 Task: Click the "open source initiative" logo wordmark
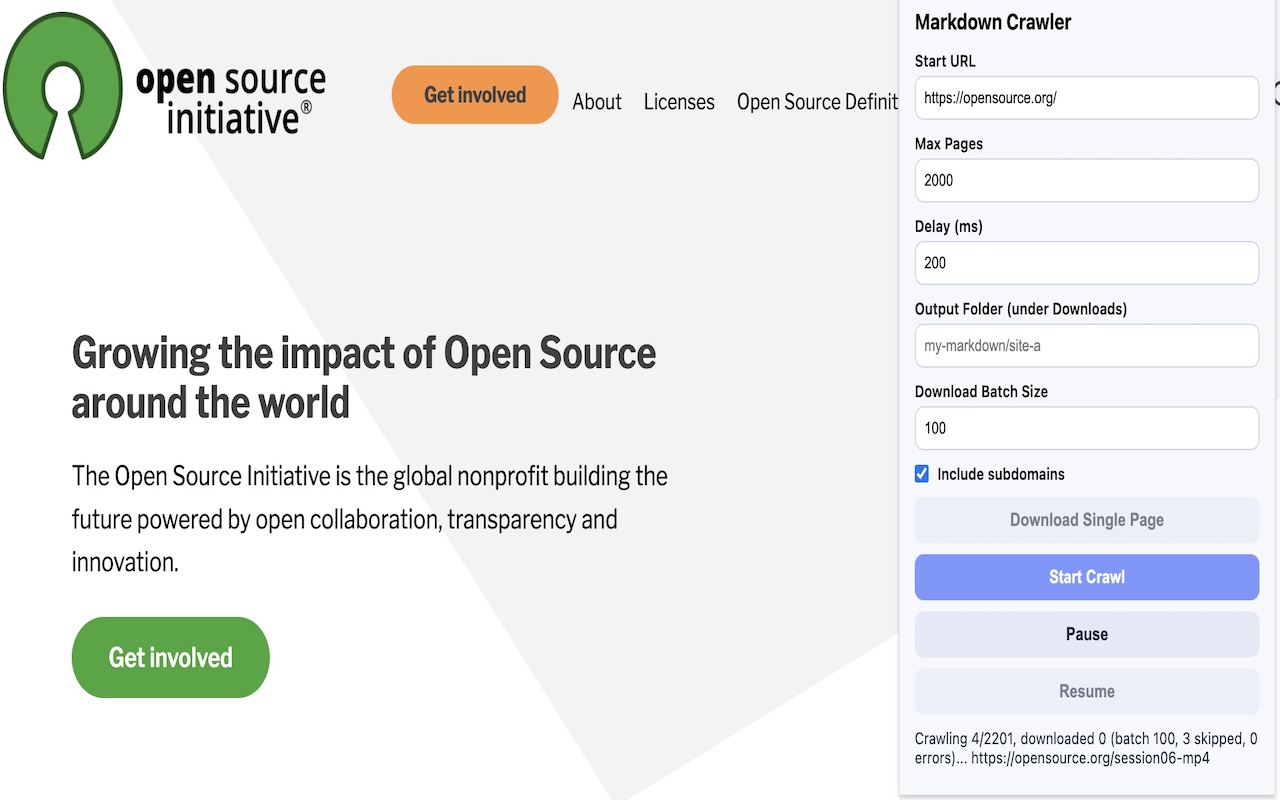click(x=231, y=100)
